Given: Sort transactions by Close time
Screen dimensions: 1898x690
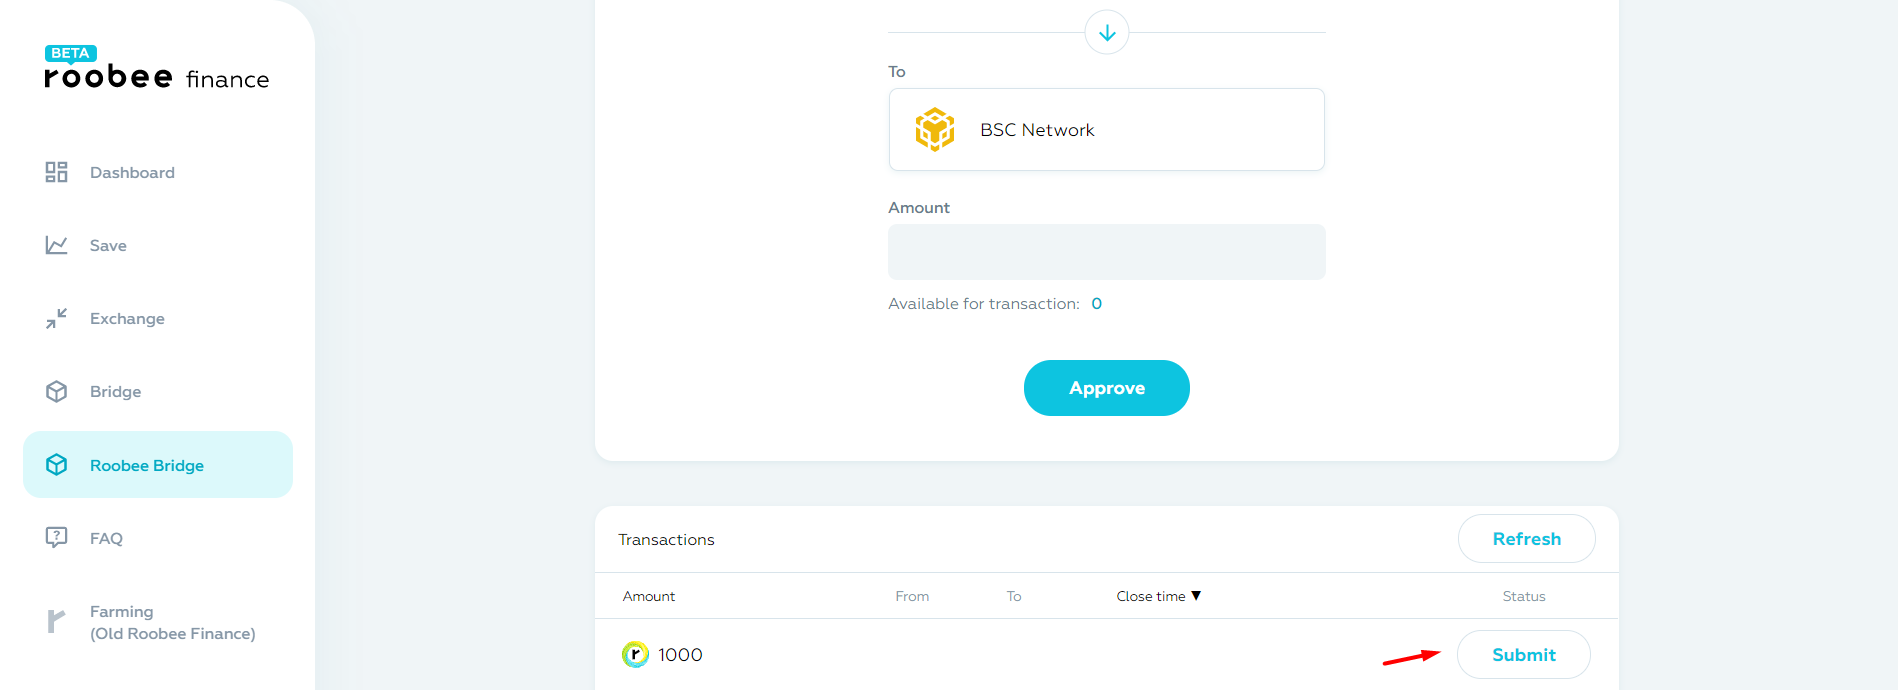Looking at the screenshot, I should 1159,596.
